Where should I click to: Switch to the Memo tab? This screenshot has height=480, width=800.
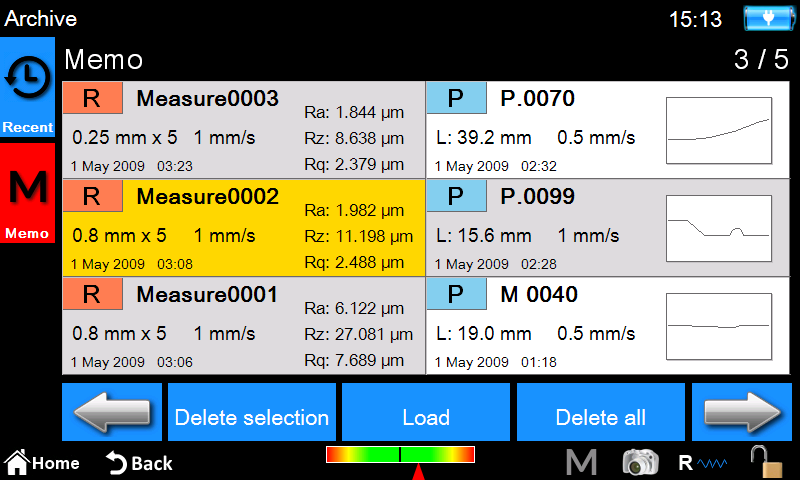click(x=28, y=193)
